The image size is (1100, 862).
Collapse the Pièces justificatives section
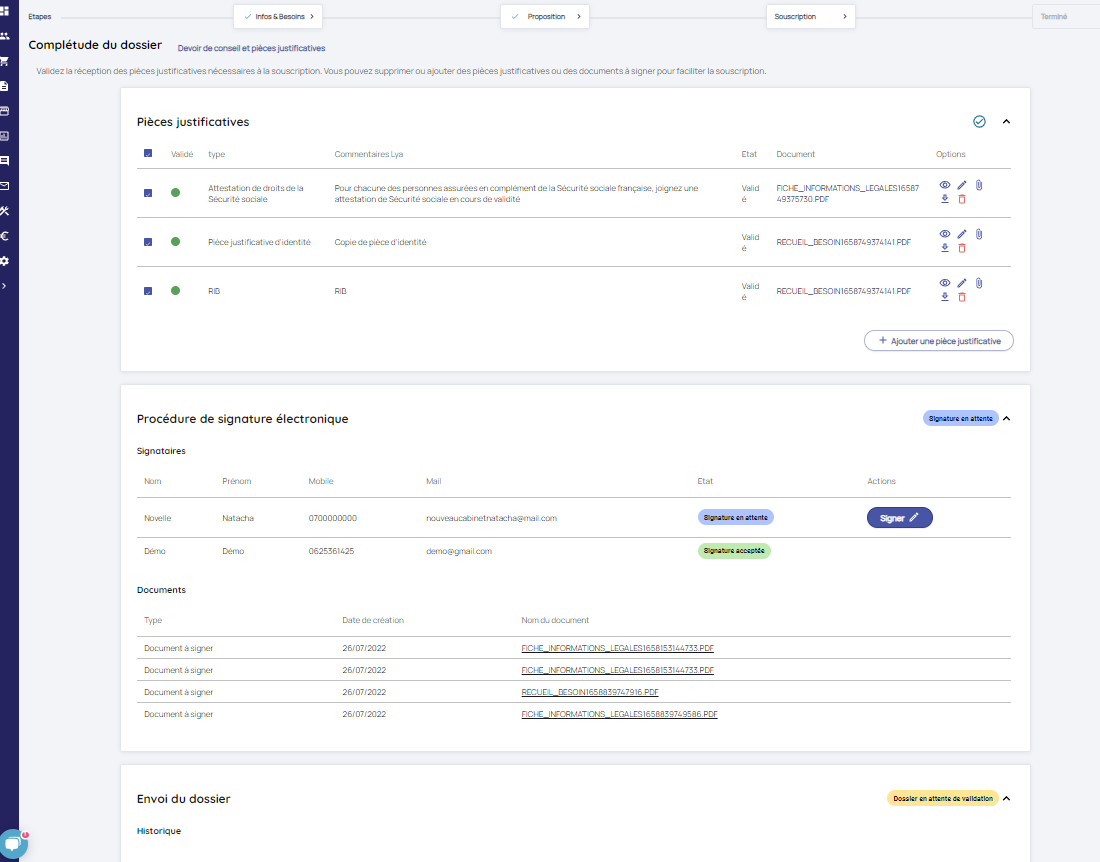pyautogui.click(x=1006, y=122)
